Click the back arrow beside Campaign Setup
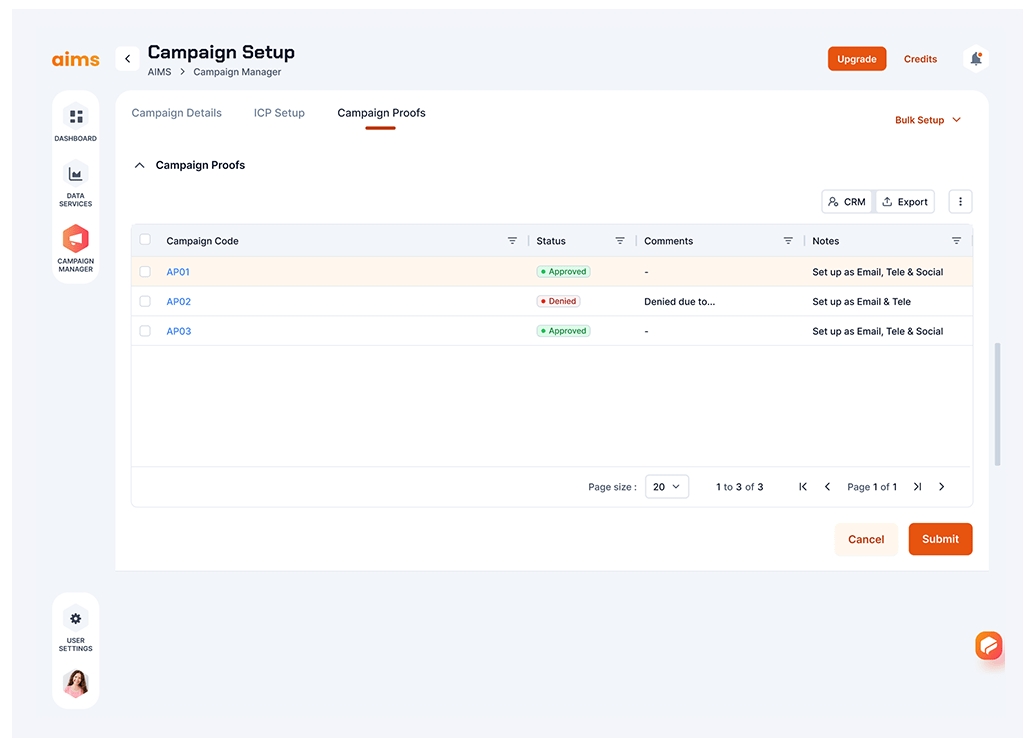The height and width of the screenshot is (750, 1034). click(127, 59)
